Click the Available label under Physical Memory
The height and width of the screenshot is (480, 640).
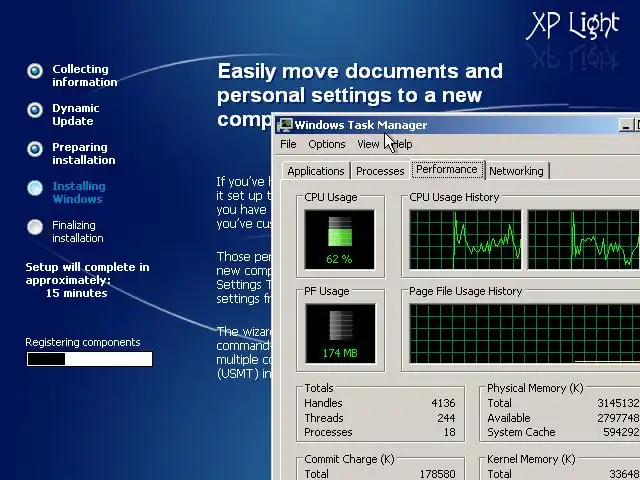click(509, 418)
